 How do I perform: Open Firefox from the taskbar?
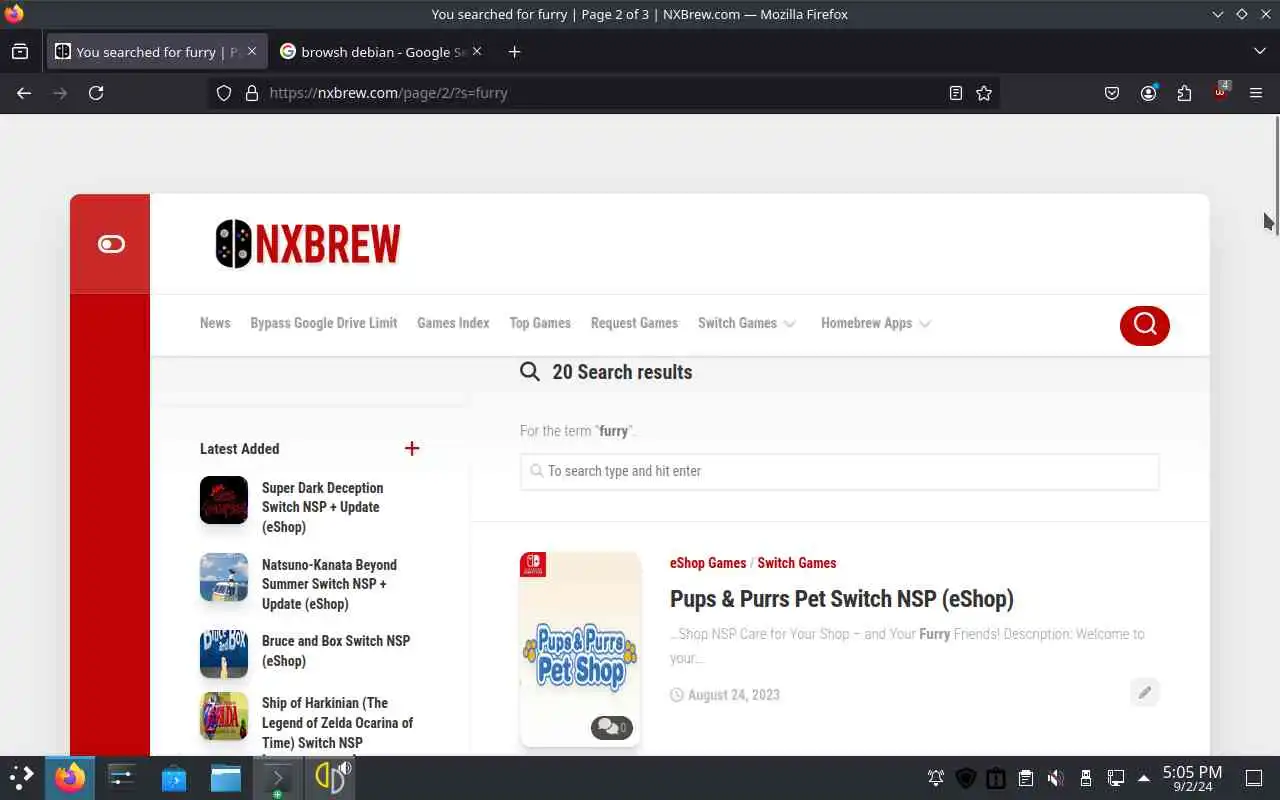click(70, 778)
